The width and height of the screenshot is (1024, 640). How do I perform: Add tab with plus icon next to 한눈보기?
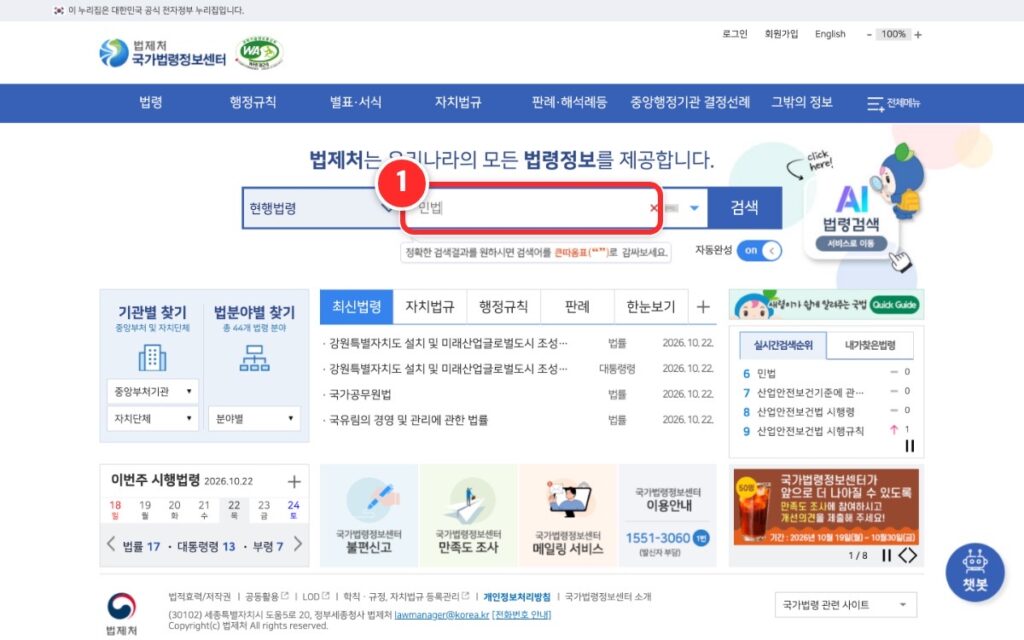pos(703,307)
